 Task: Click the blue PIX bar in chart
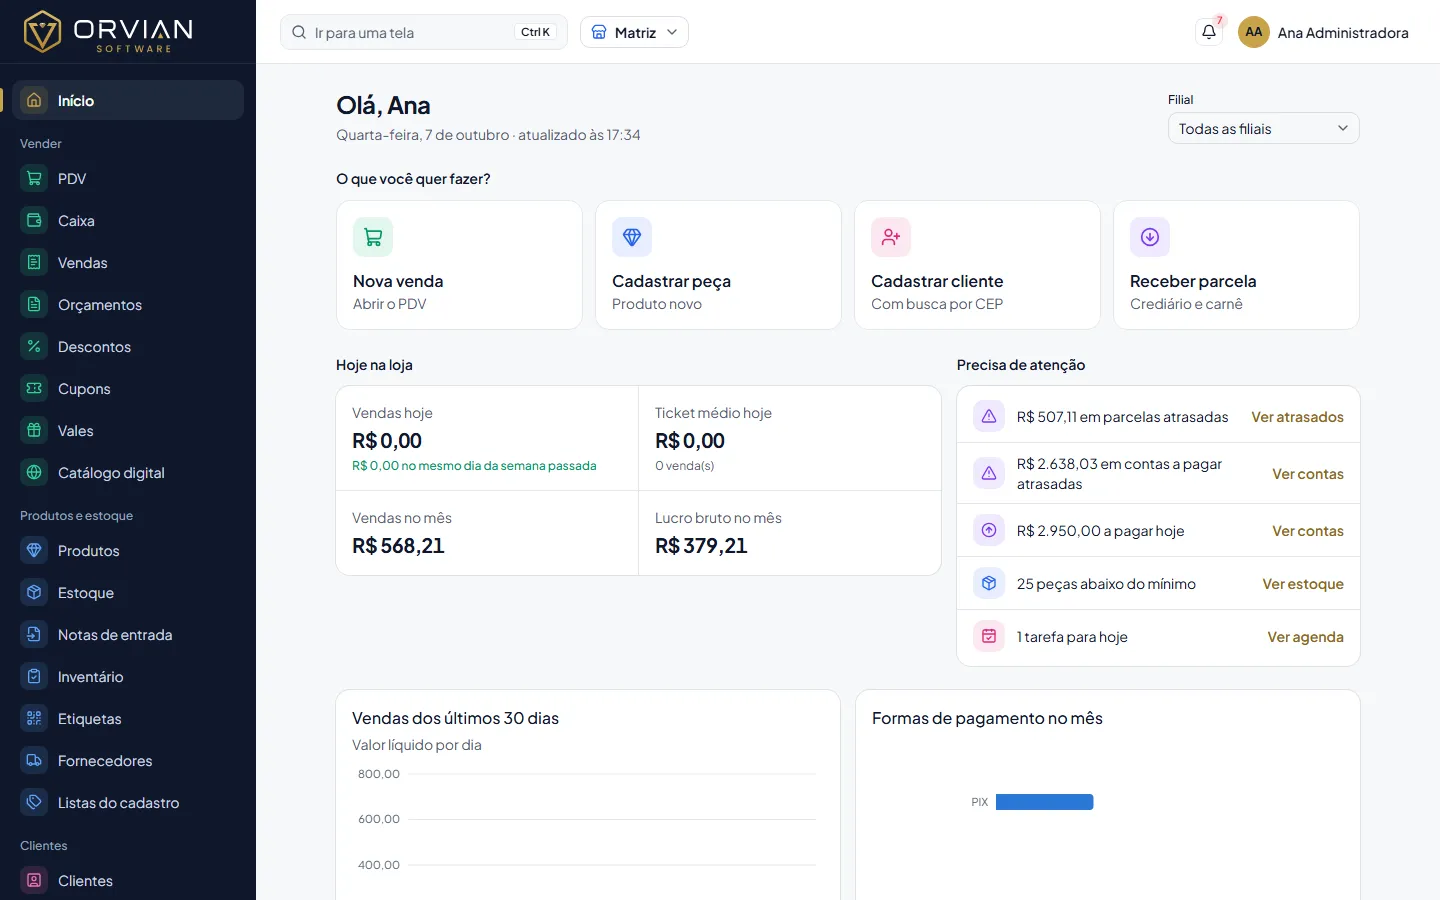click(1044, 802)
